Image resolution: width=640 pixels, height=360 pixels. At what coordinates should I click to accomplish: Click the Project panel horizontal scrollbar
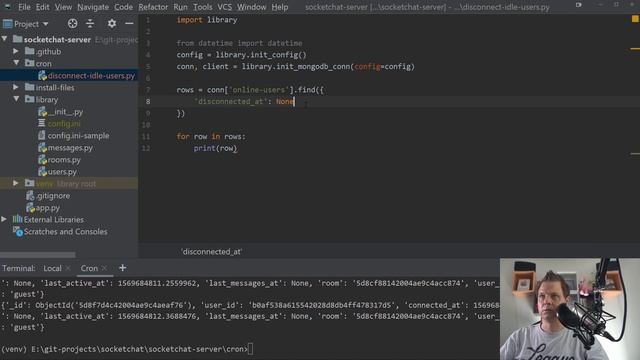point(38,255)
